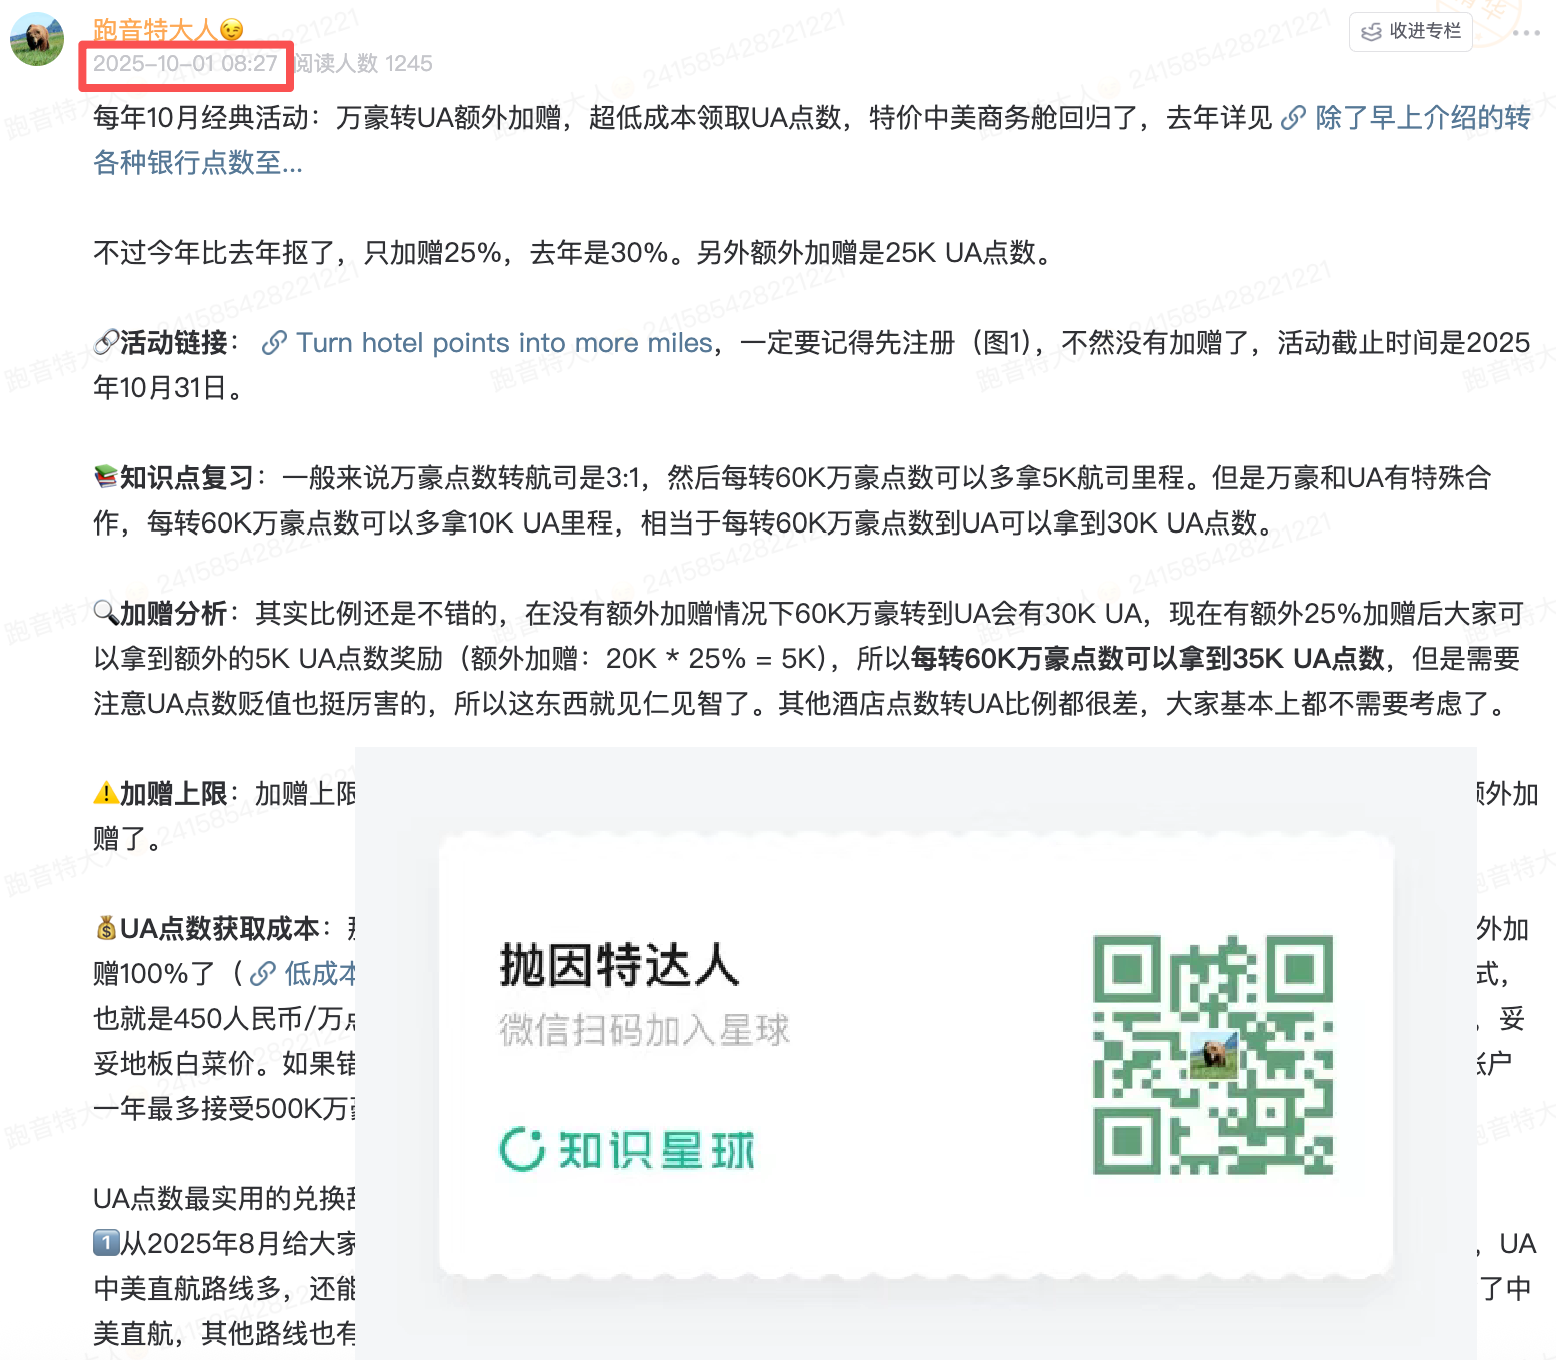The image size is (1556, 1360).
Task: Click the 阅读人数 1245 read count
Action: pos(364,64)
